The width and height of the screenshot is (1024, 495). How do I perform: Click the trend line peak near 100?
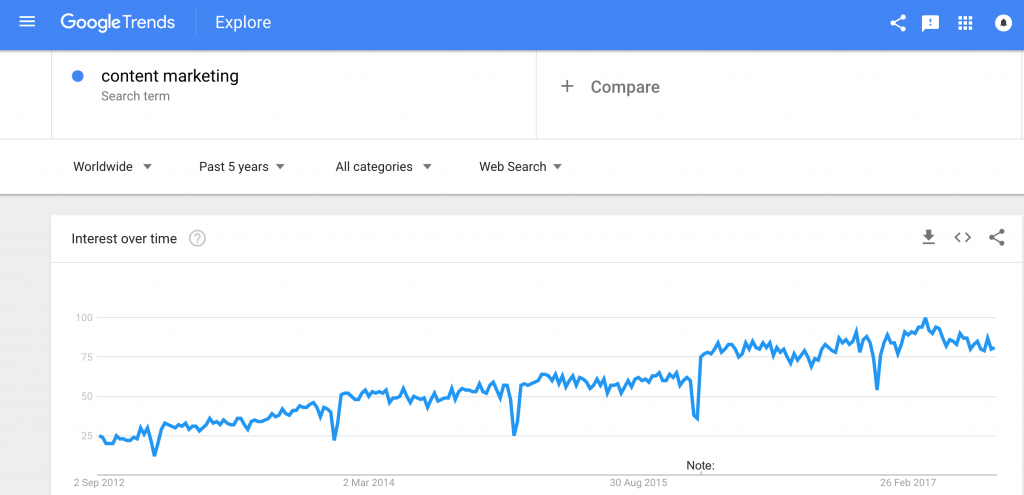click(925, 320)
